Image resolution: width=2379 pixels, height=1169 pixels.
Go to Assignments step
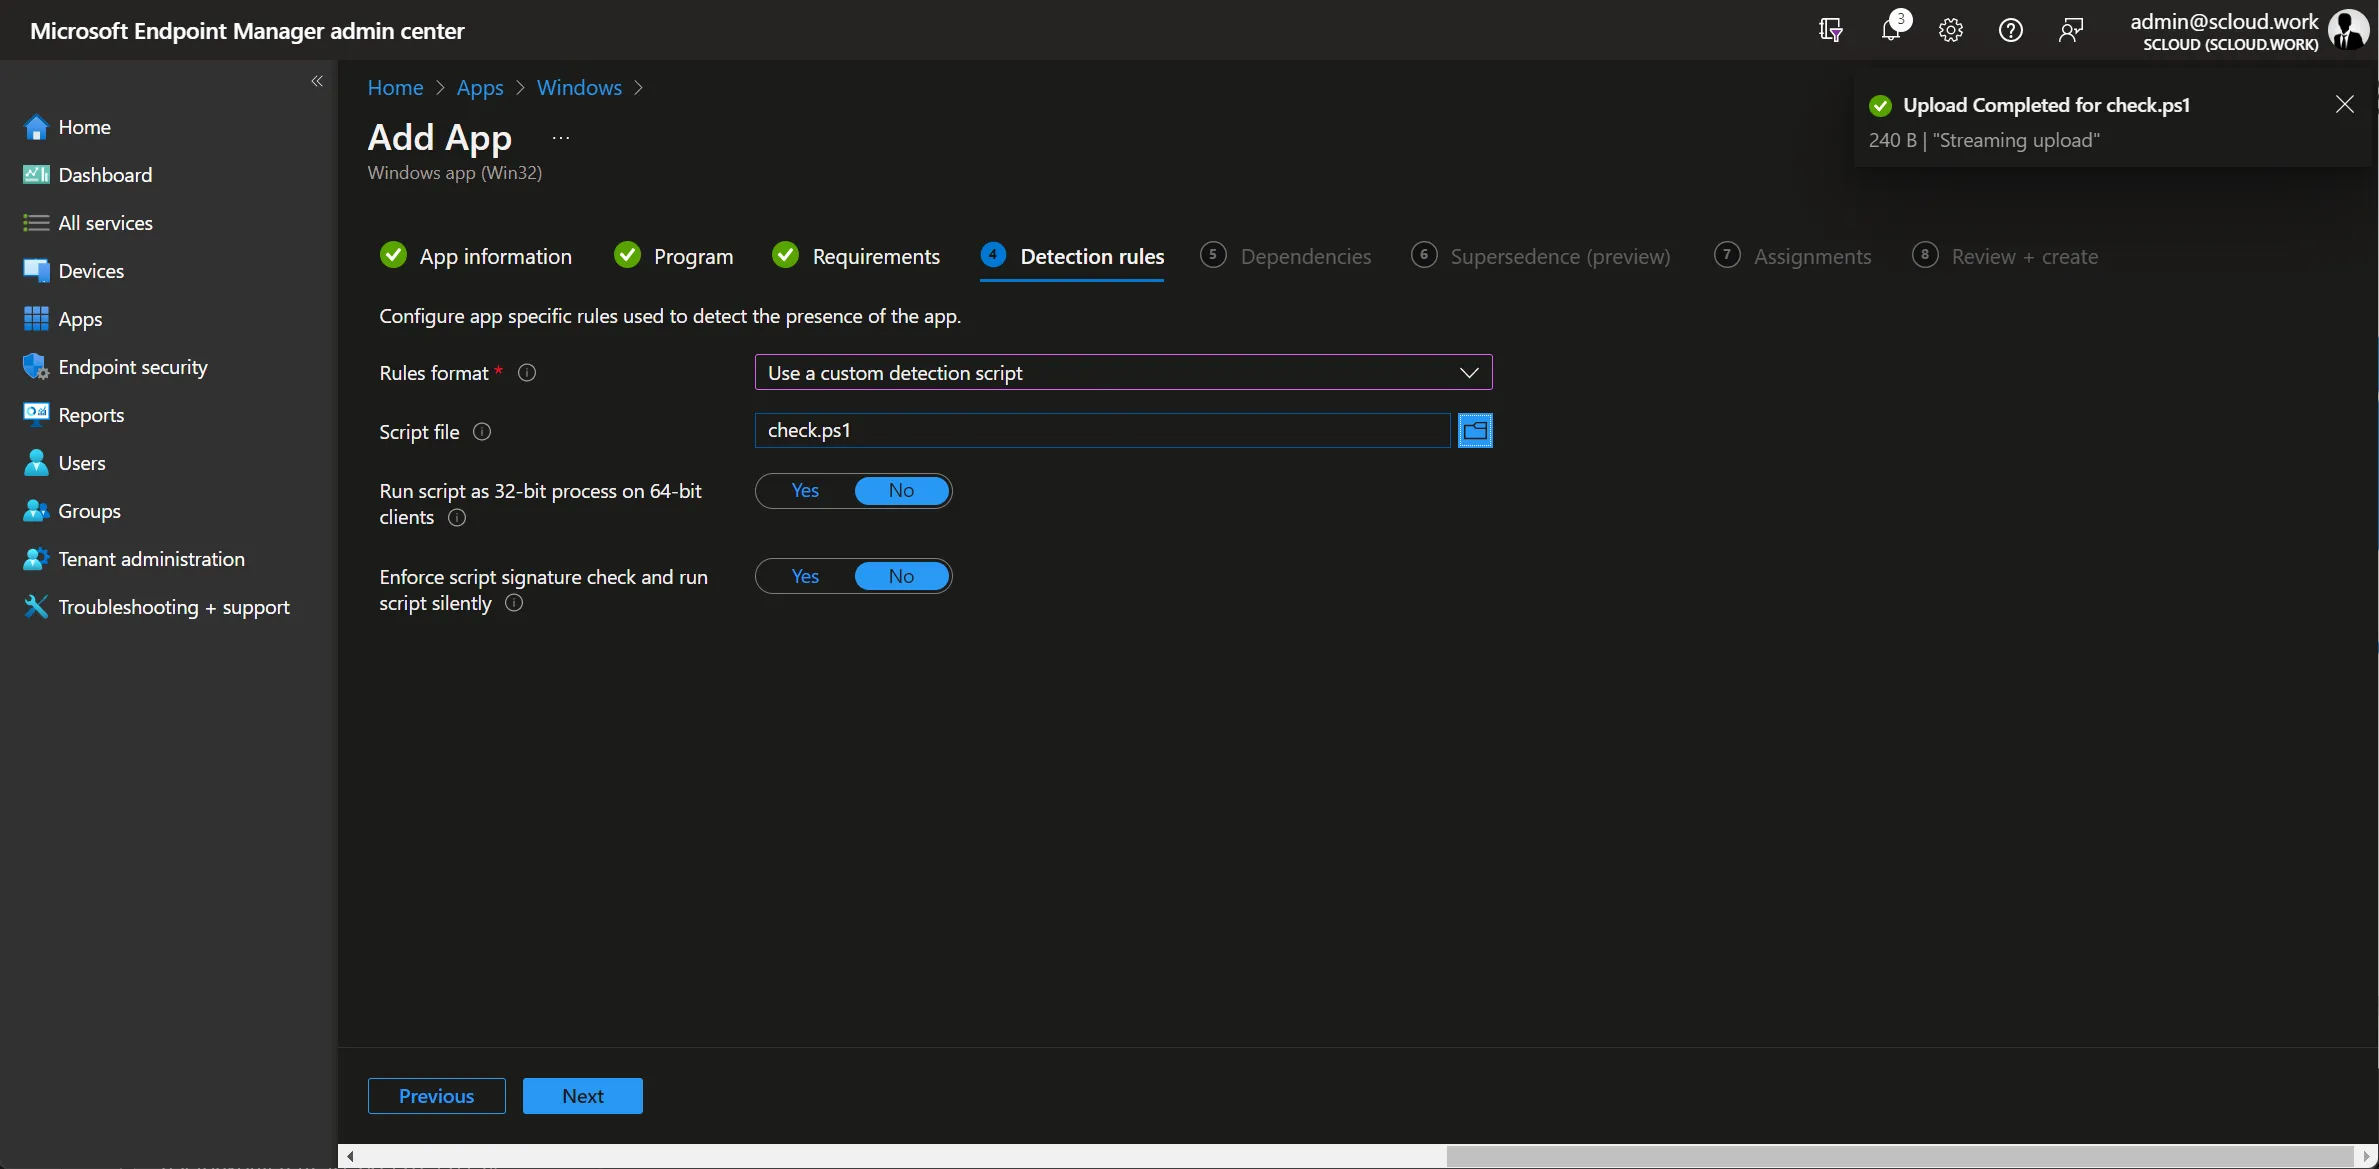1793,257
